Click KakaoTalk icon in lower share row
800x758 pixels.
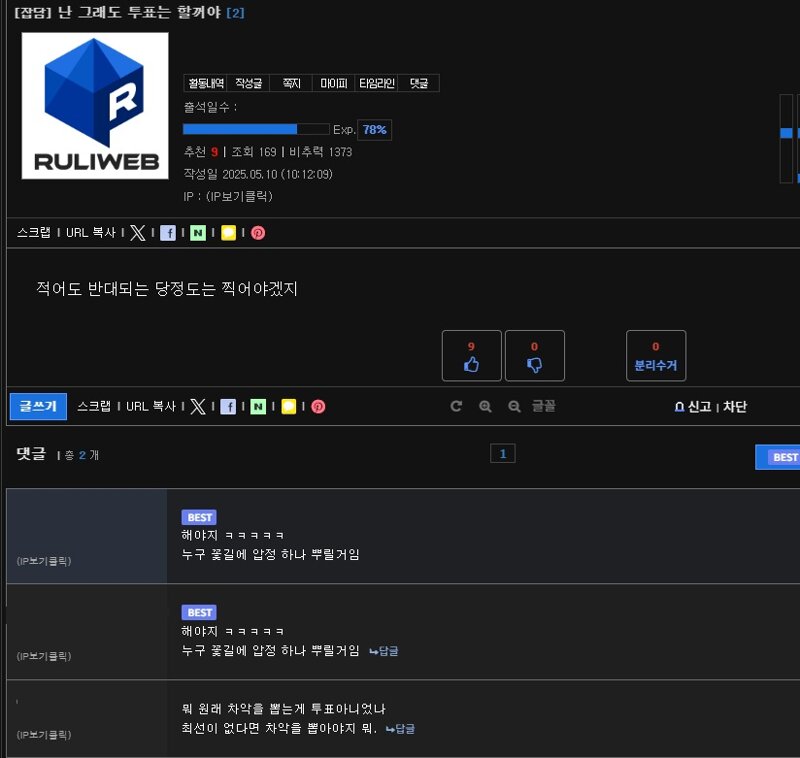[x=288, y=407]
